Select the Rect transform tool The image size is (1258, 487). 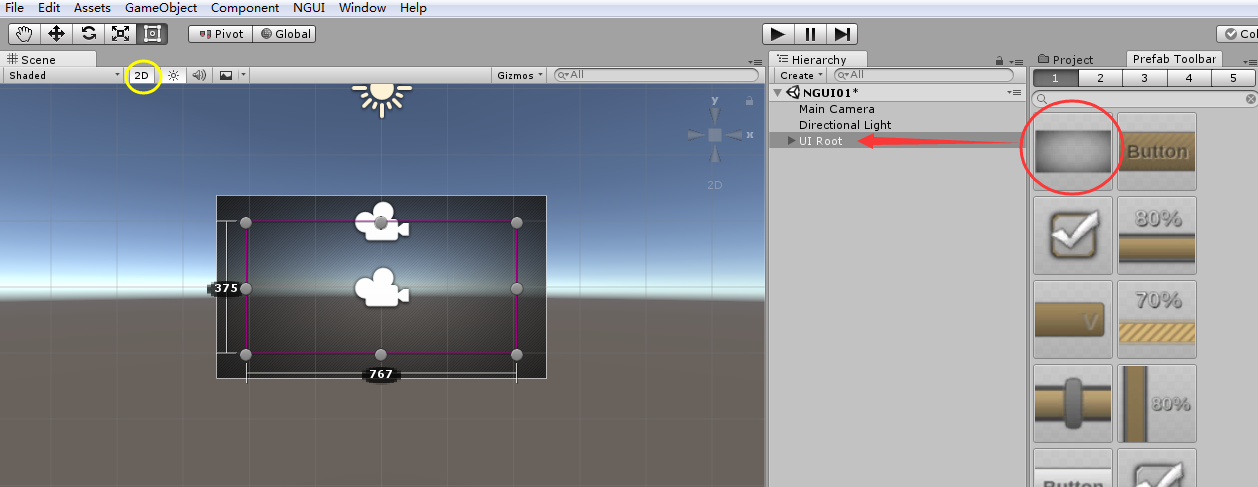pos(152,33)
